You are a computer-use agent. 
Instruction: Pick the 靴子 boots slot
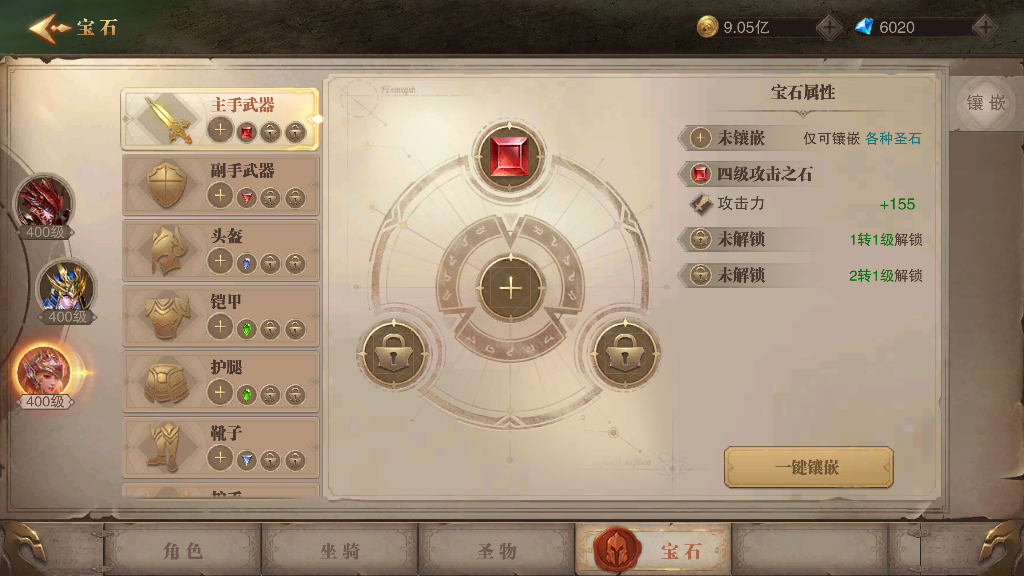221,447
